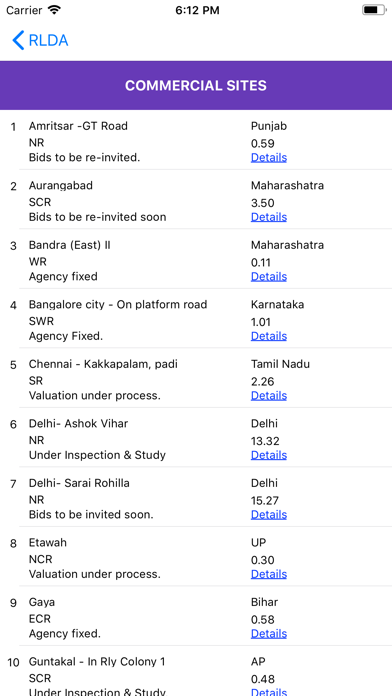View Details of Bandra (East) II
The height and width of the screenshot is (696, 392).
pyautogui.click(x=269, y=277)
